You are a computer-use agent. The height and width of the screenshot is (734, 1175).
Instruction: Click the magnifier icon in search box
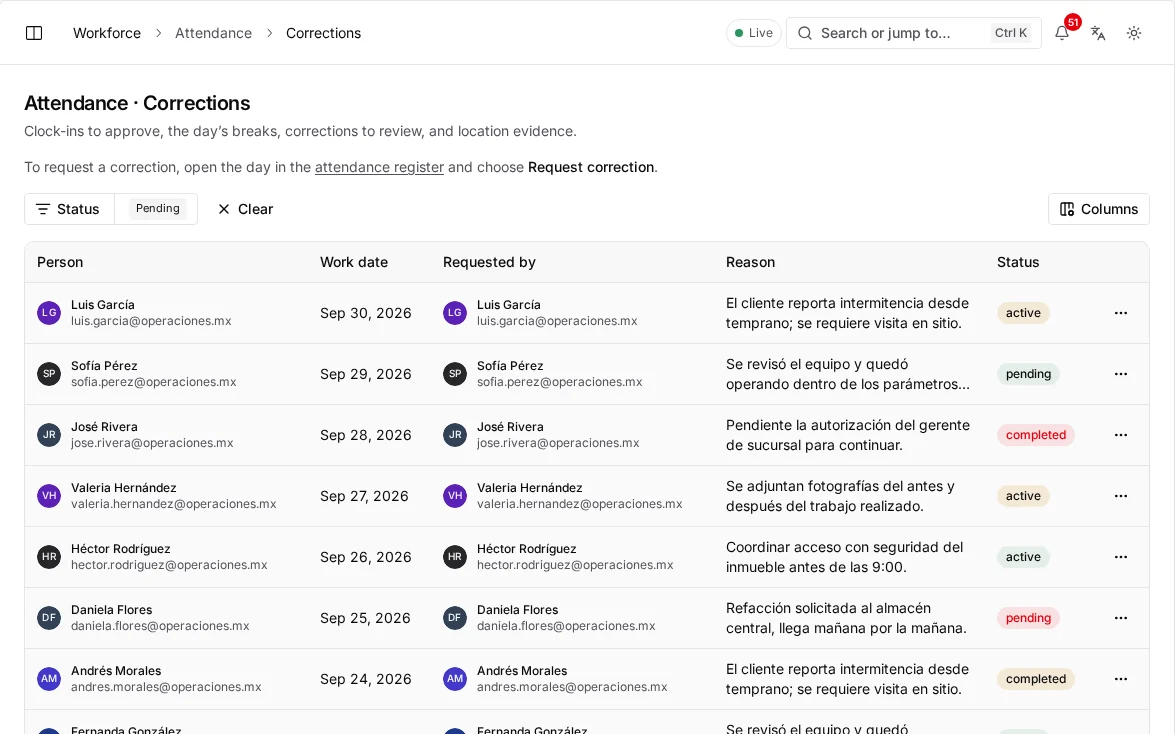pyautogui.click(x=805, y=33)
